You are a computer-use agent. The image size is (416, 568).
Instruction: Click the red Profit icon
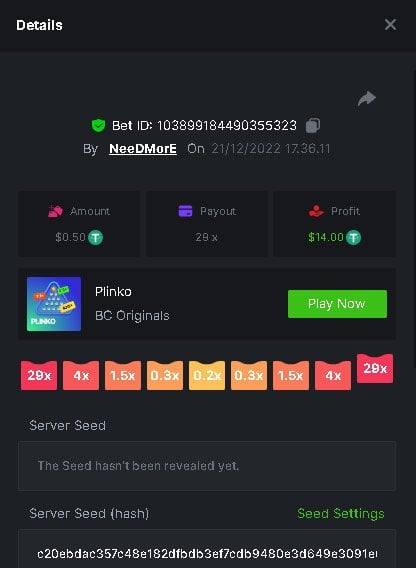316,211
